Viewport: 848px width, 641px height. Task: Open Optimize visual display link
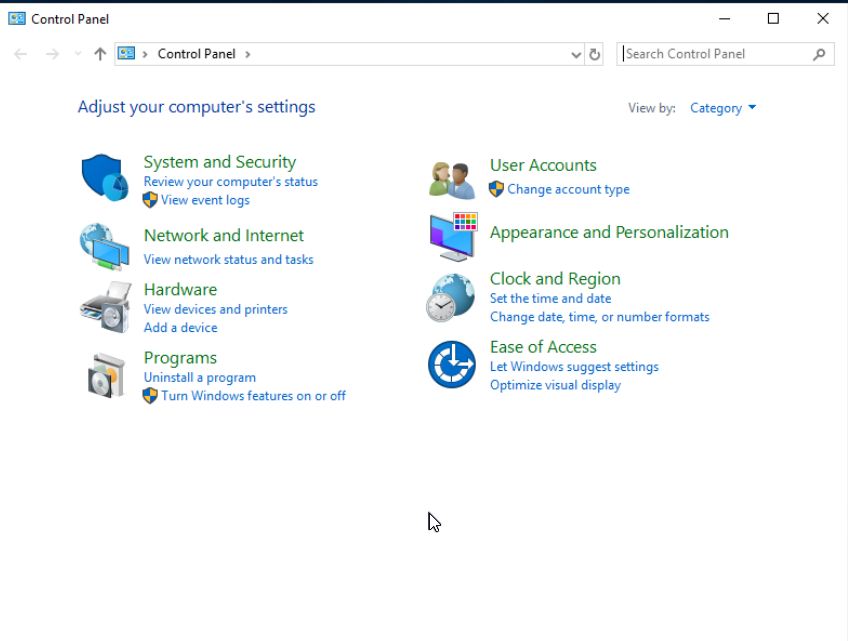(x=555, y=385)
